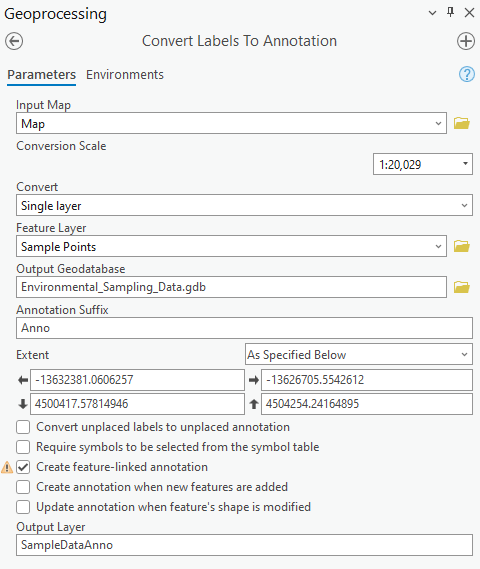
Task: Browse for Input Map with folder icon
Action: point(461,123)
